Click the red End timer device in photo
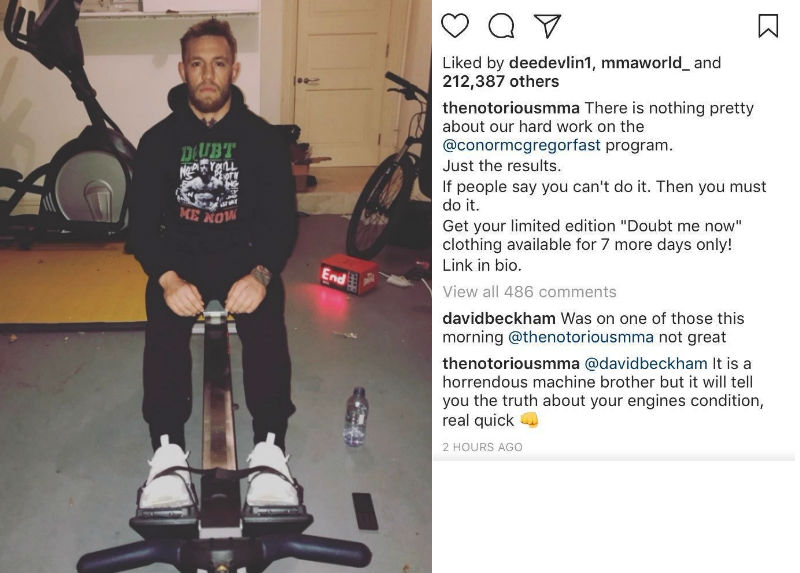800x573 pixels. click(x=349, y=276)
